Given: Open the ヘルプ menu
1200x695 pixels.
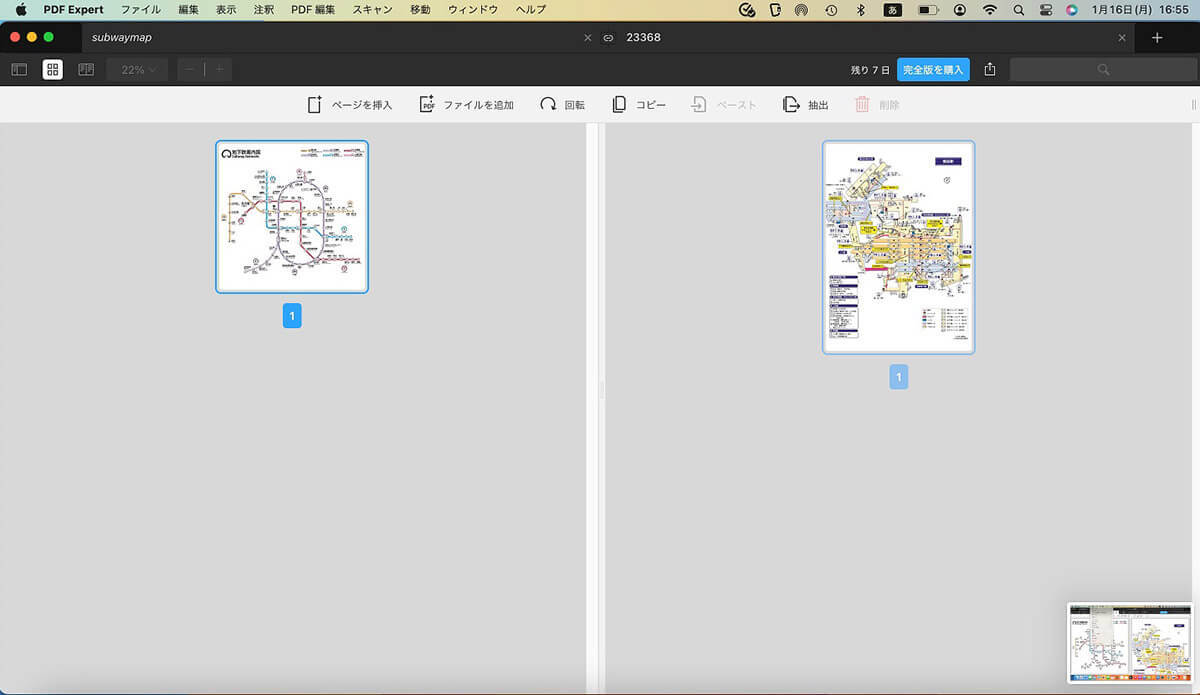Looking at the screenshot, I should (530, 9).
